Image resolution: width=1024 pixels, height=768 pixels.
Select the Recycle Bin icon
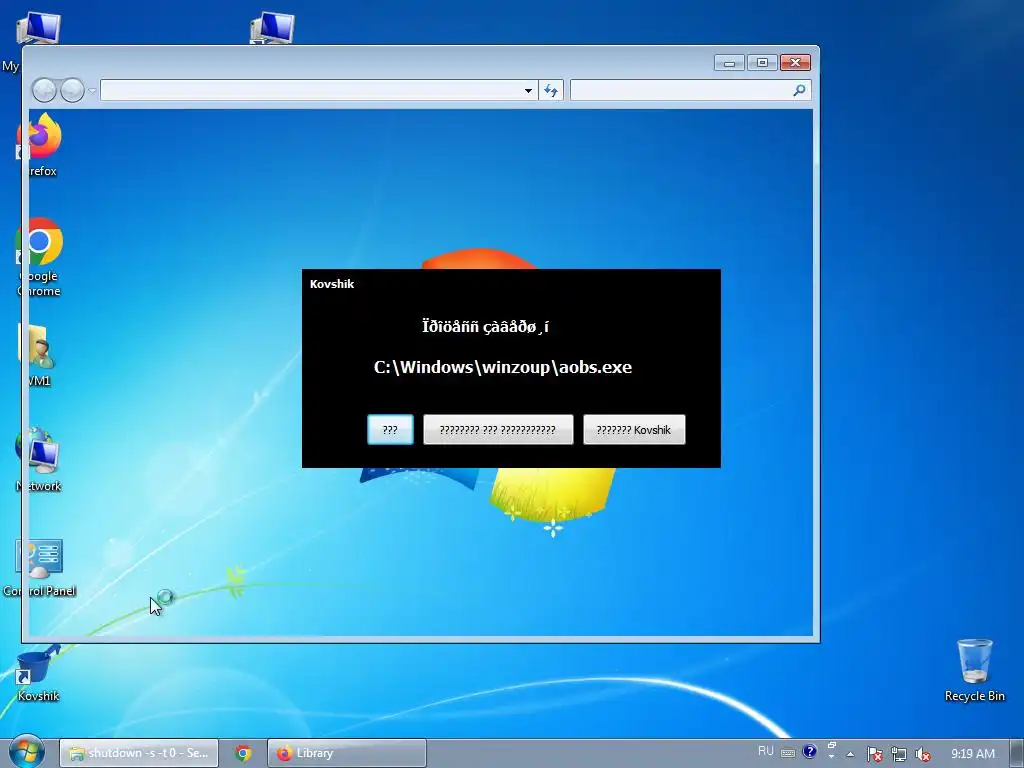(974, 671)
